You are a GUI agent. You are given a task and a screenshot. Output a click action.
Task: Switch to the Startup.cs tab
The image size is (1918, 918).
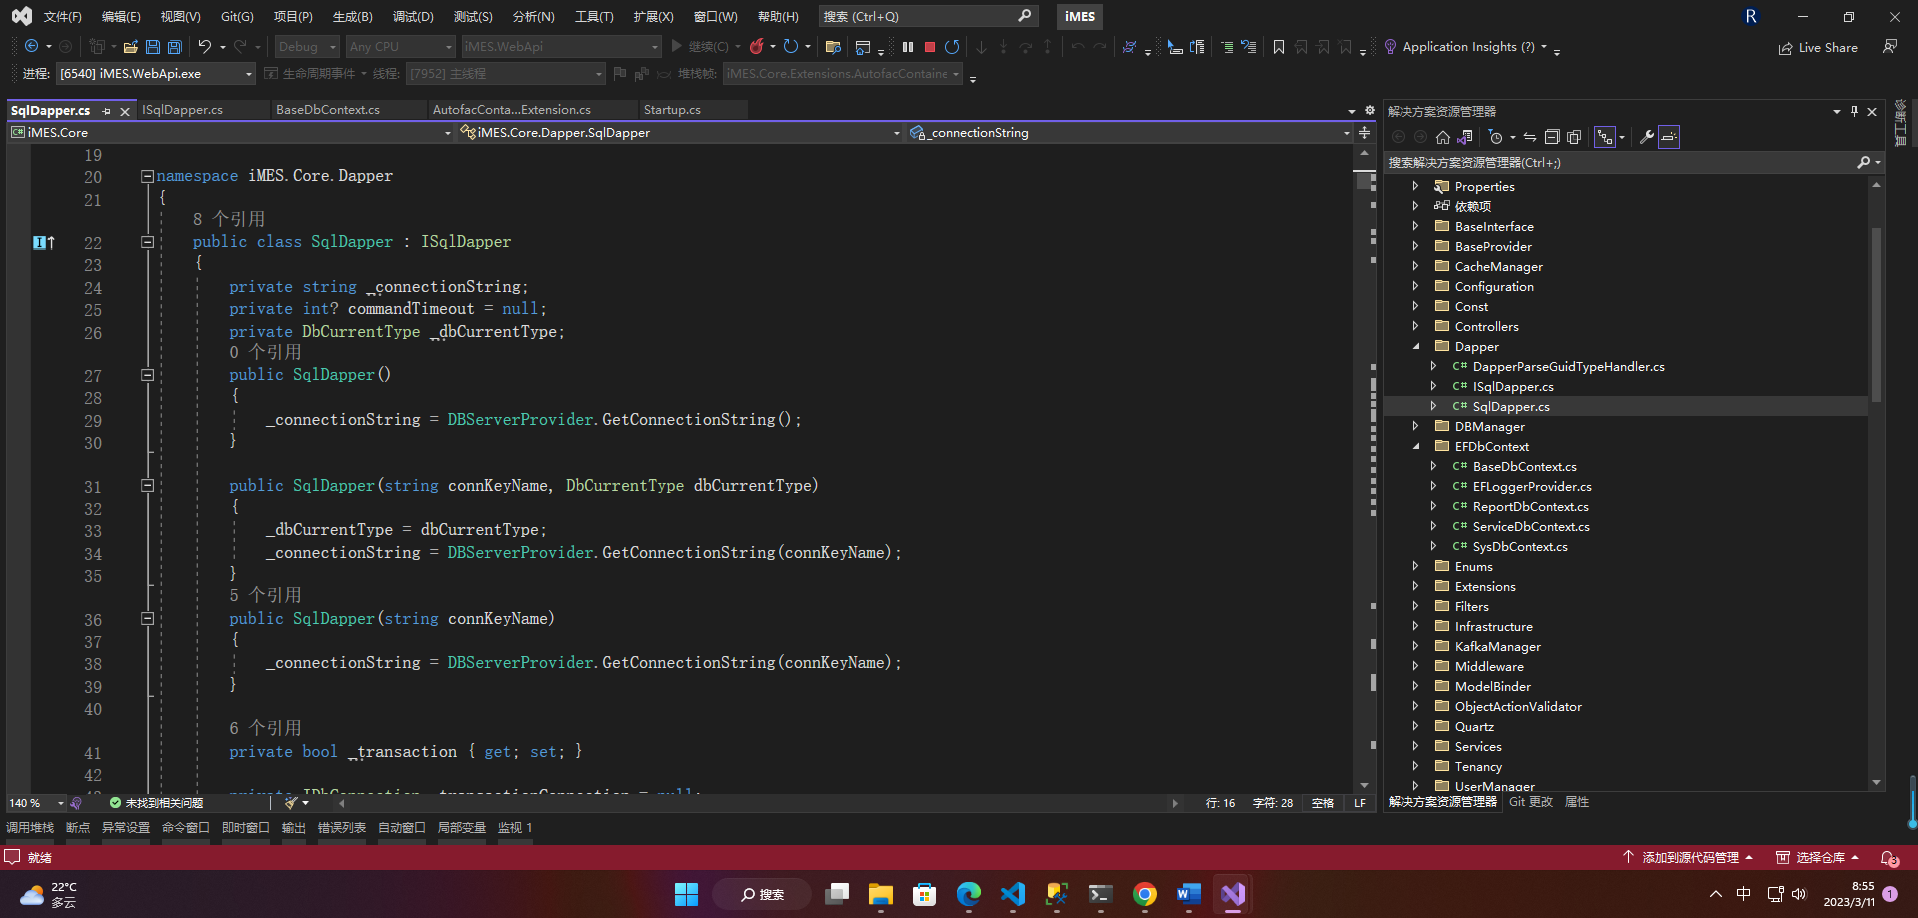pos(671,110)
